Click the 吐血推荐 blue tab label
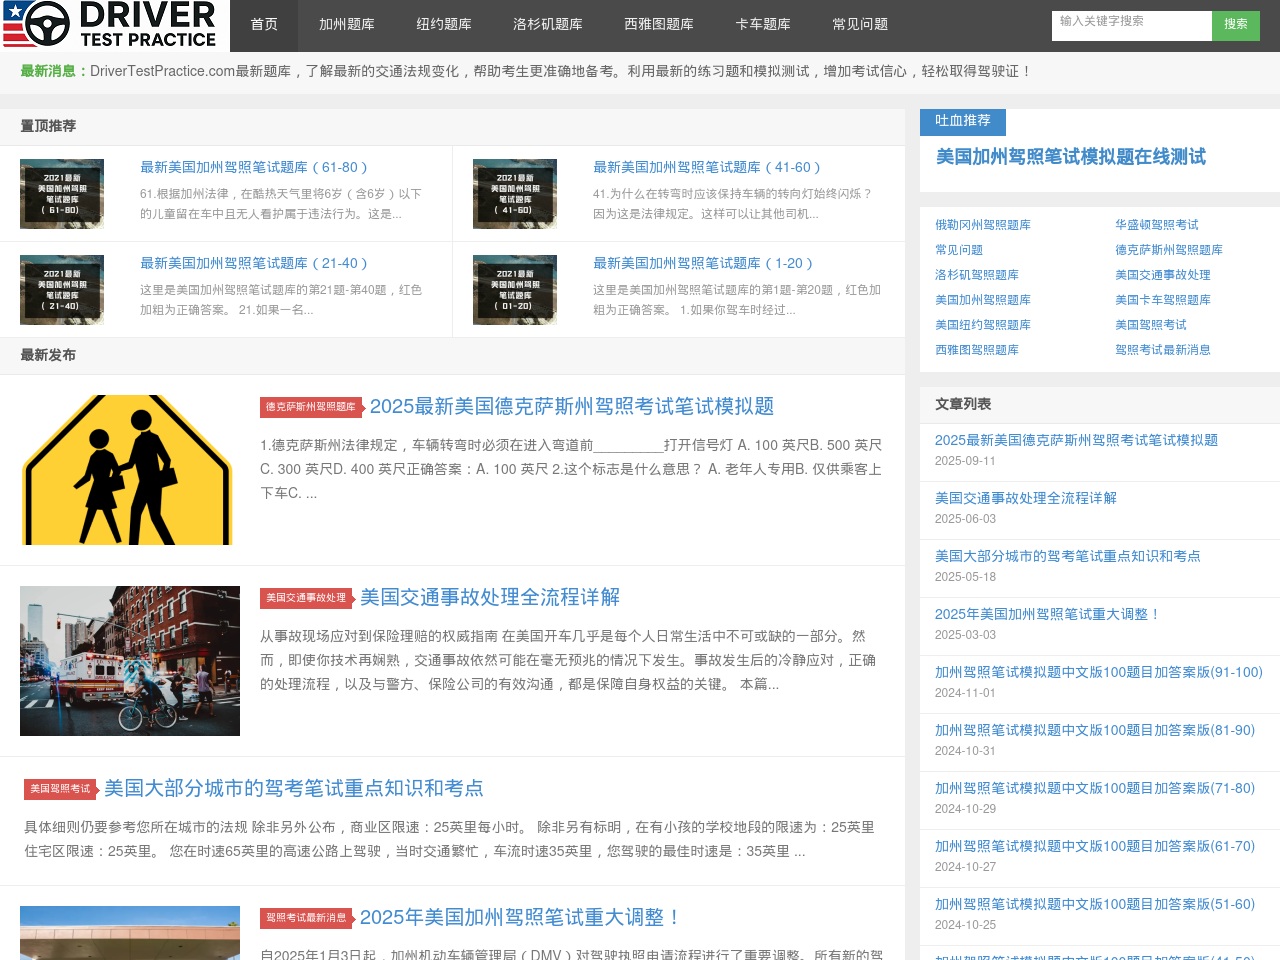Image resolution: width=1280 pixels, height=960 pixels. [963, 121]
